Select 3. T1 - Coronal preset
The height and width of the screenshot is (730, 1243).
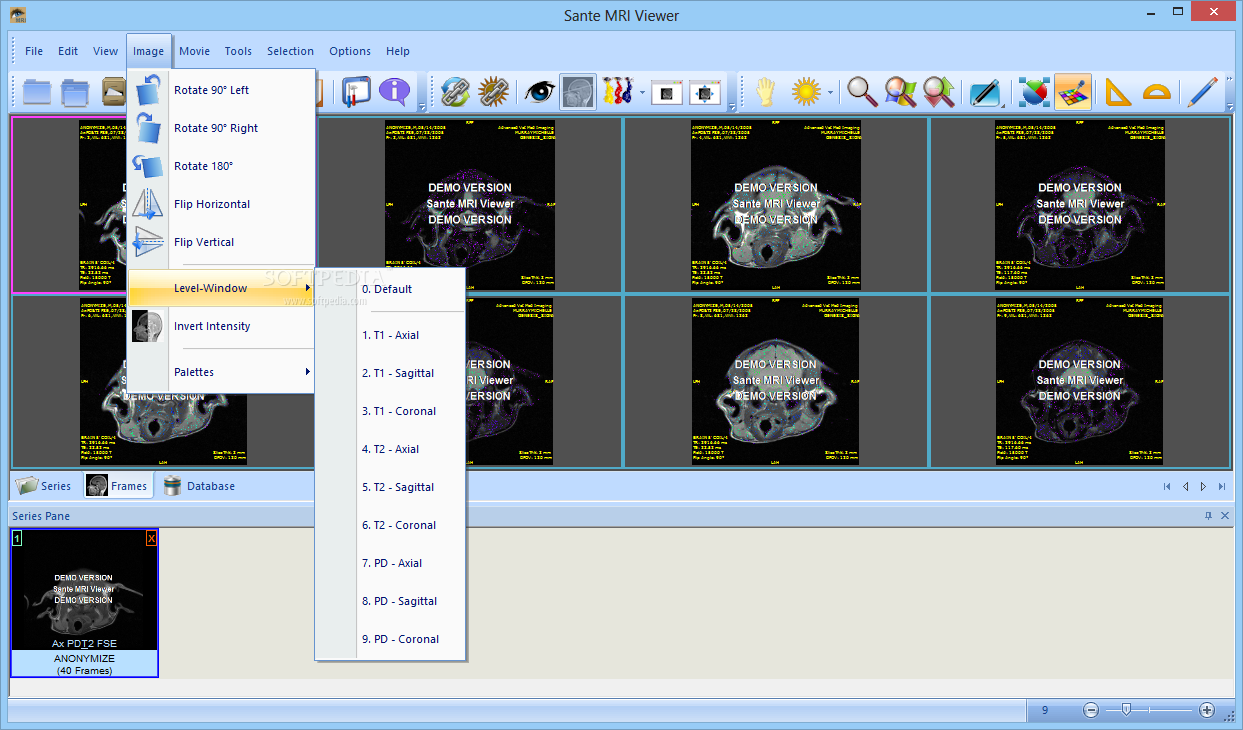click(x=391, y=411)
